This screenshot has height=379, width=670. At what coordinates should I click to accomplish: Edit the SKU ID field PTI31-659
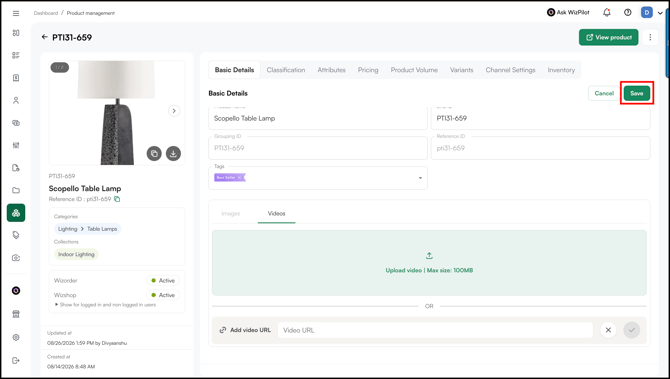541,118
